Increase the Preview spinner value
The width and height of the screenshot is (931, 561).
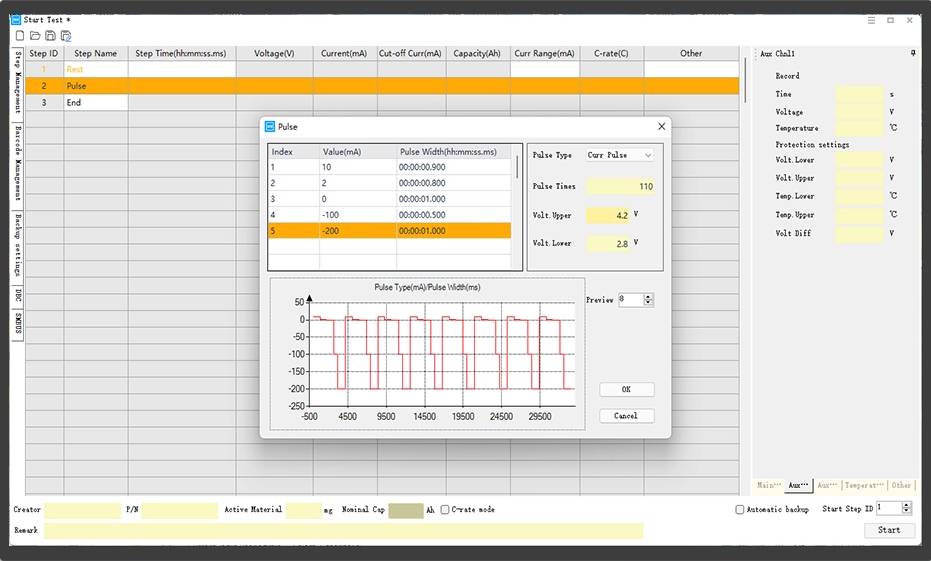click(x=648, y=297)
